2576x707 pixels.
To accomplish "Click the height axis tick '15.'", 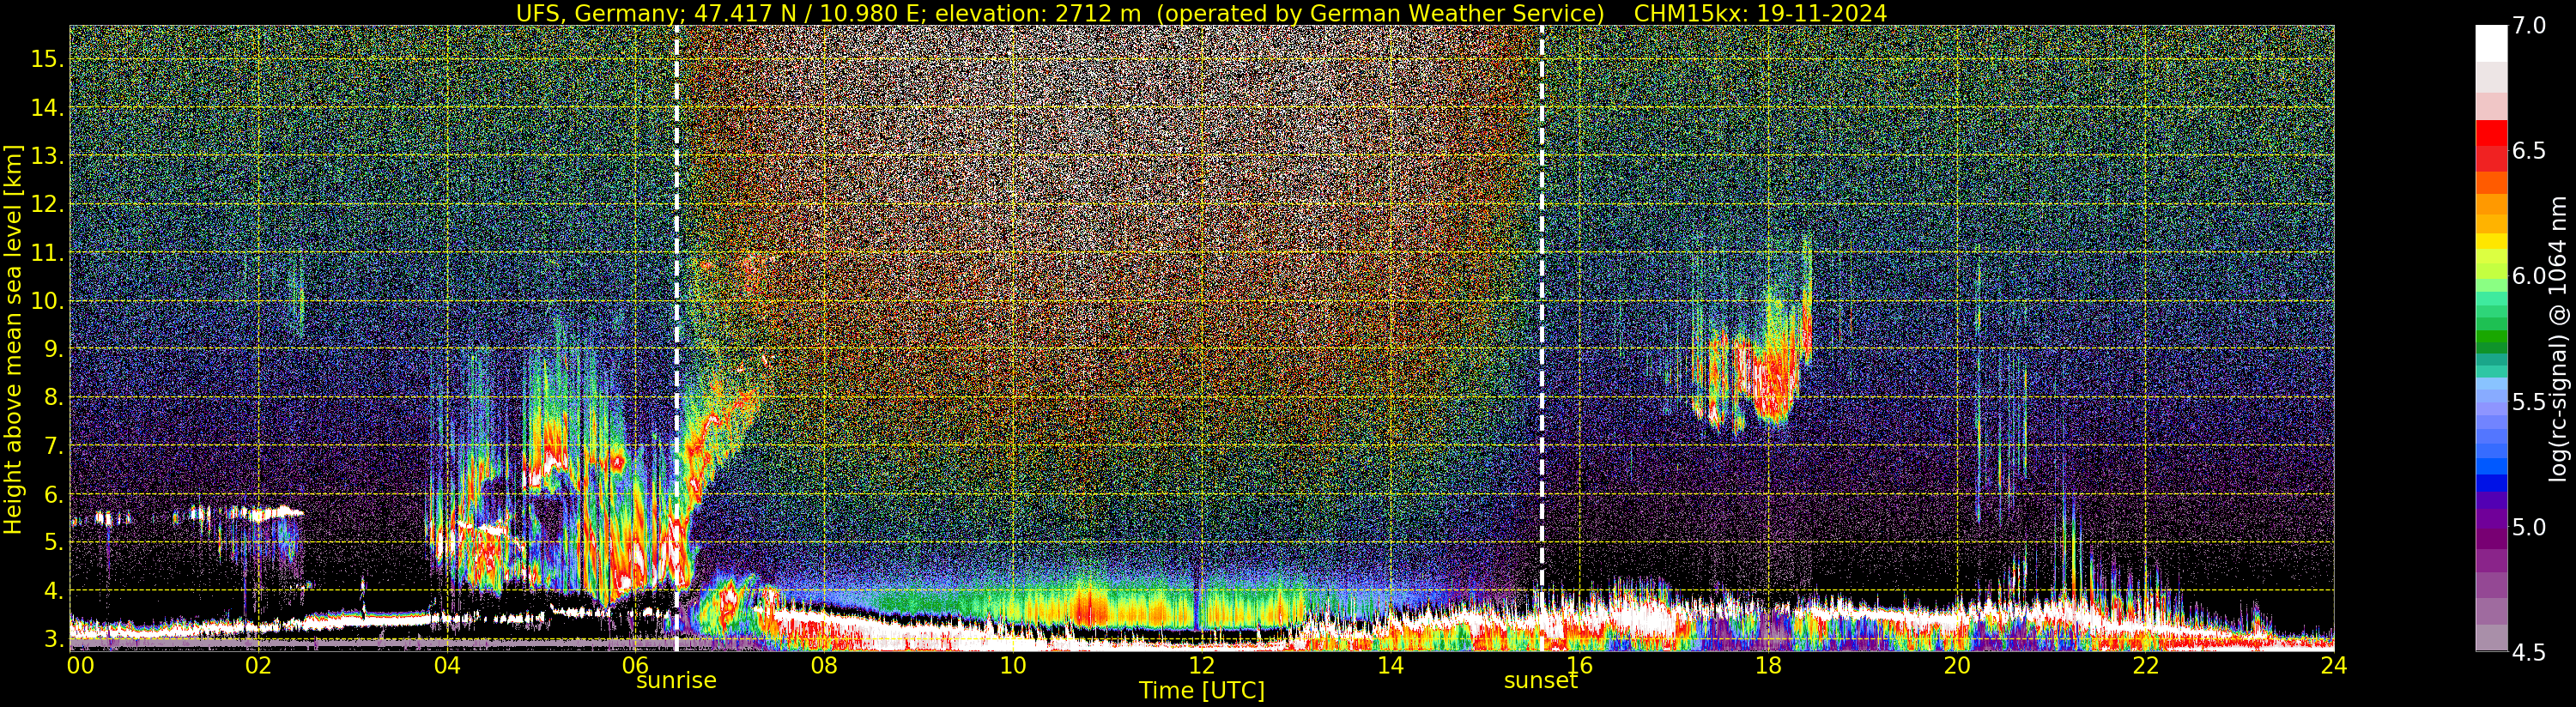I will click(47, 59).
